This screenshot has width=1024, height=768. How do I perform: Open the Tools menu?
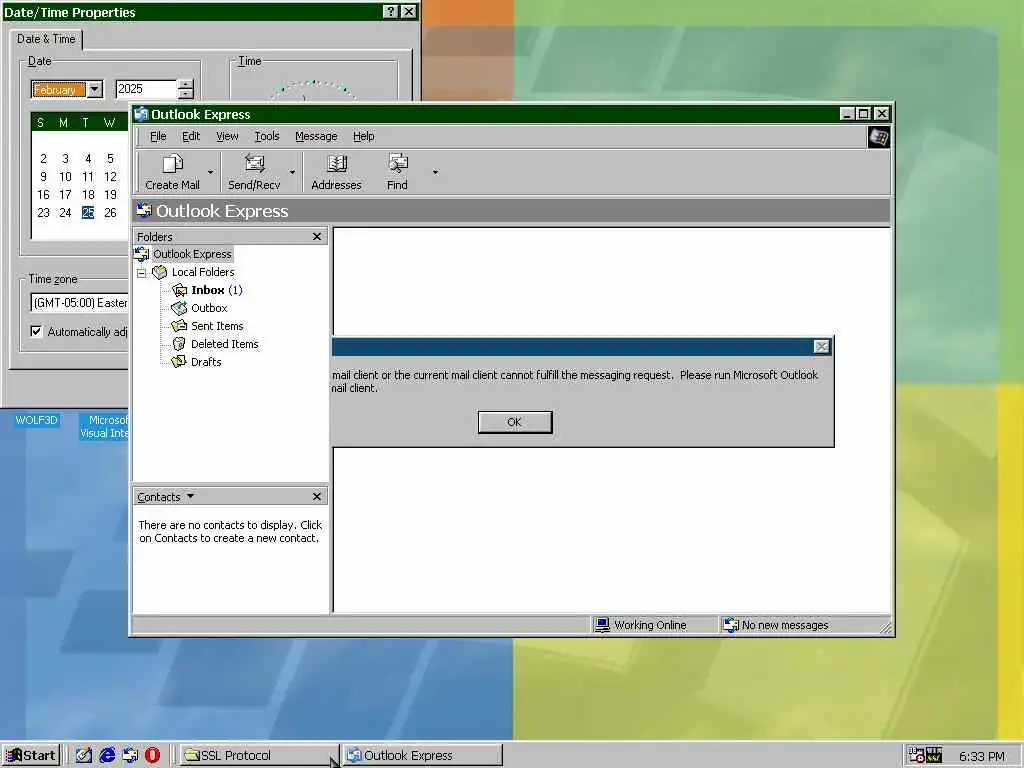[266, 136]
